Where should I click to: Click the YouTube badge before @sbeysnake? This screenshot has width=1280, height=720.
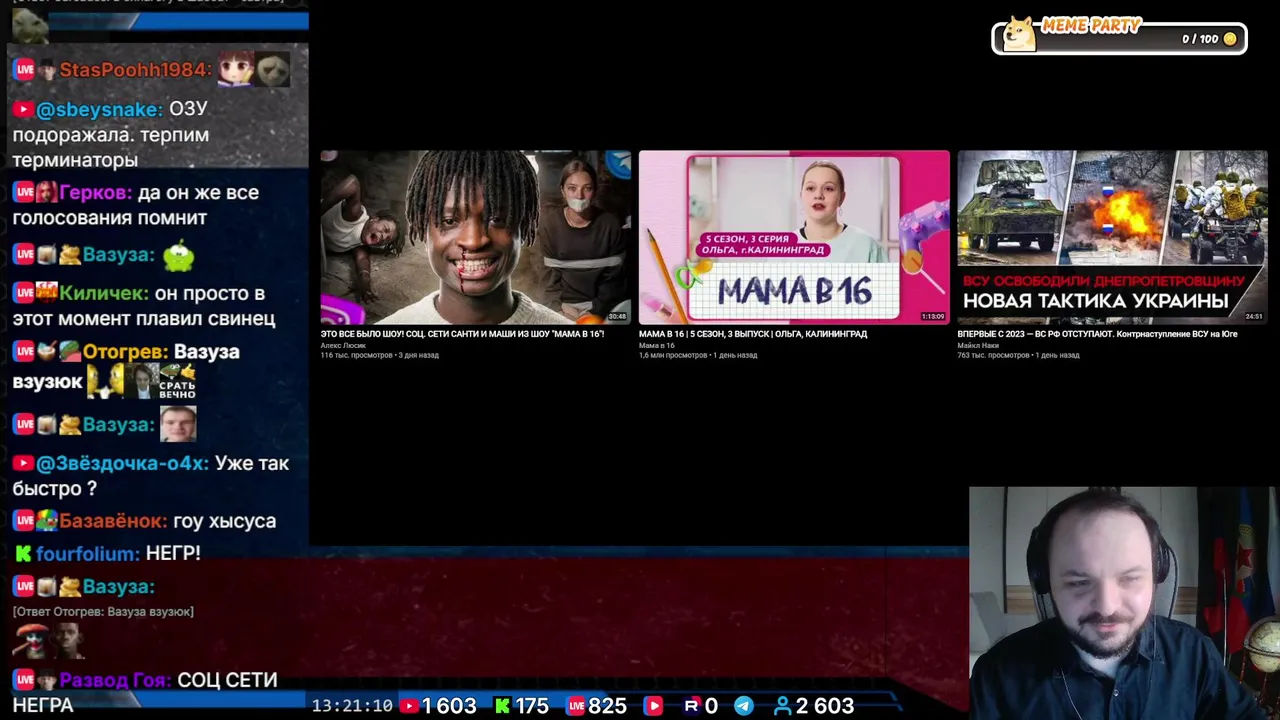coord(23,109)
